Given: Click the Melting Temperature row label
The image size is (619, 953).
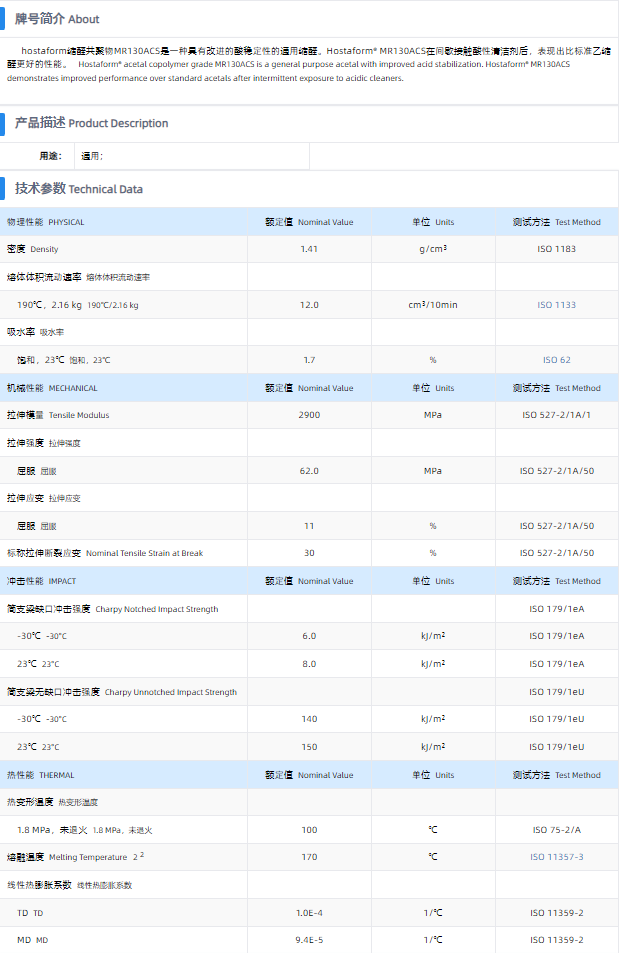Looking at the screenshot, I should tap(75, 857).
